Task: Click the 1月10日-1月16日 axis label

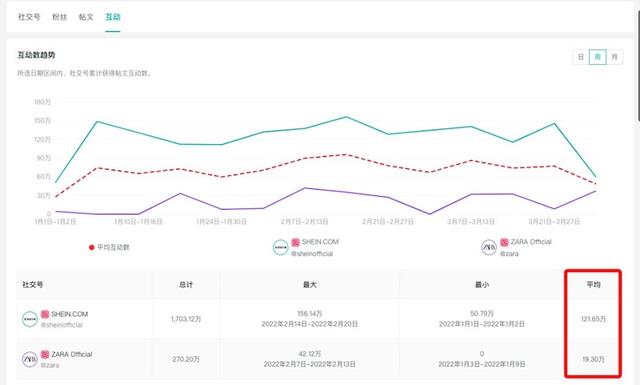Action: (138, 222)
